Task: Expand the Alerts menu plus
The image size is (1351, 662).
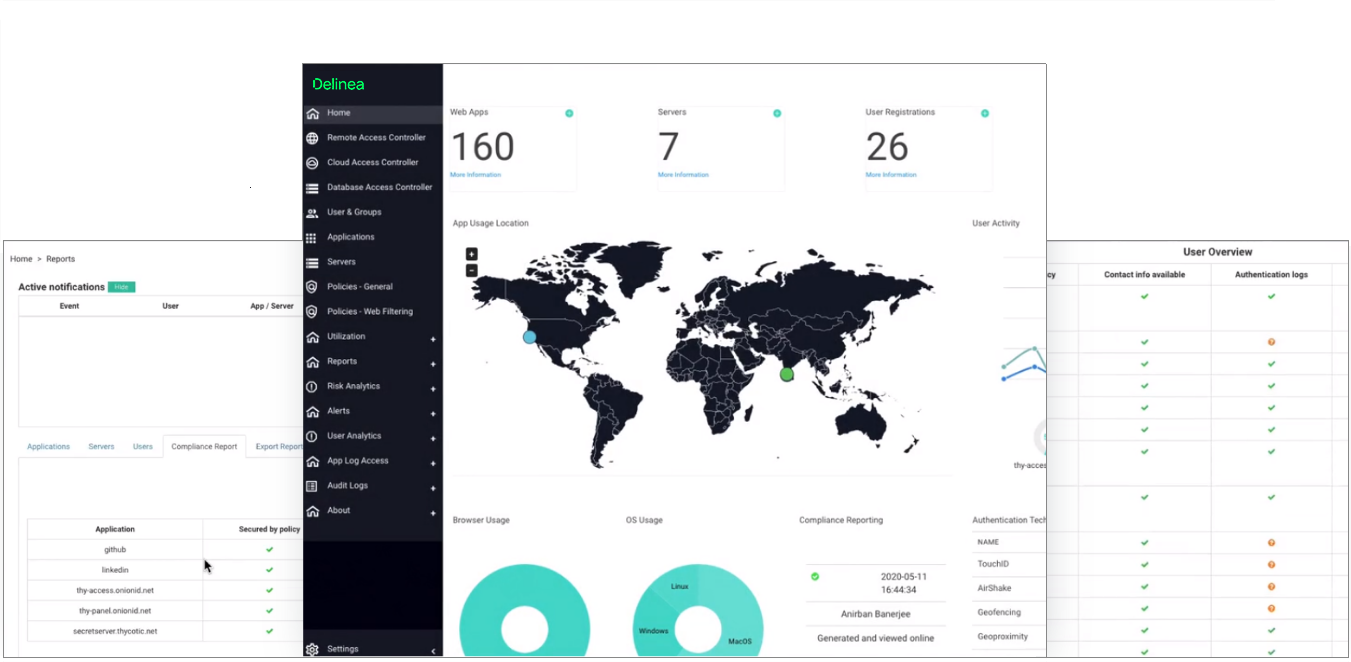Action: [x=433, y=415]
